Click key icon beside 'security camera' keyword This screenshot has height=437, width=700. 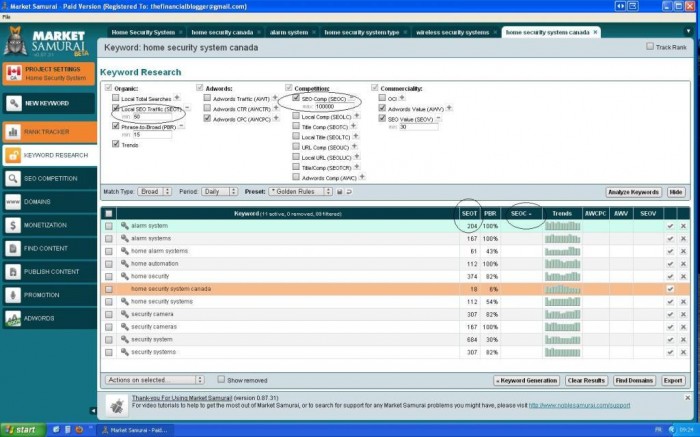125,314
